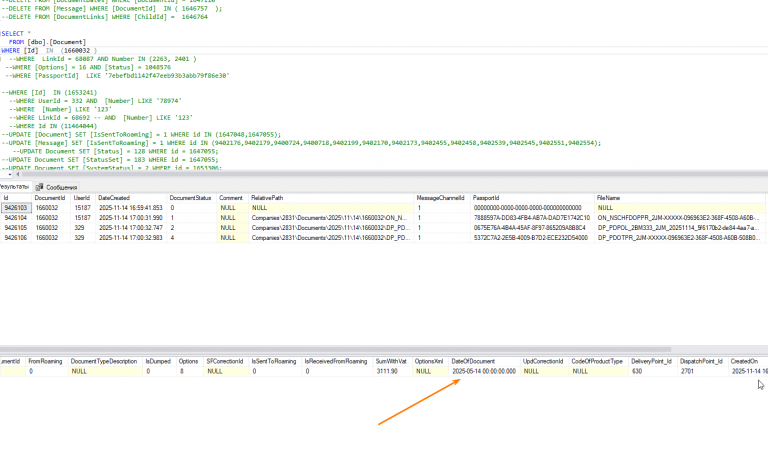Click the DeliveryPoint_Id value 630
Image resolution: width=768 pixels, height=460 pixels.
click(x=652, y=371)
